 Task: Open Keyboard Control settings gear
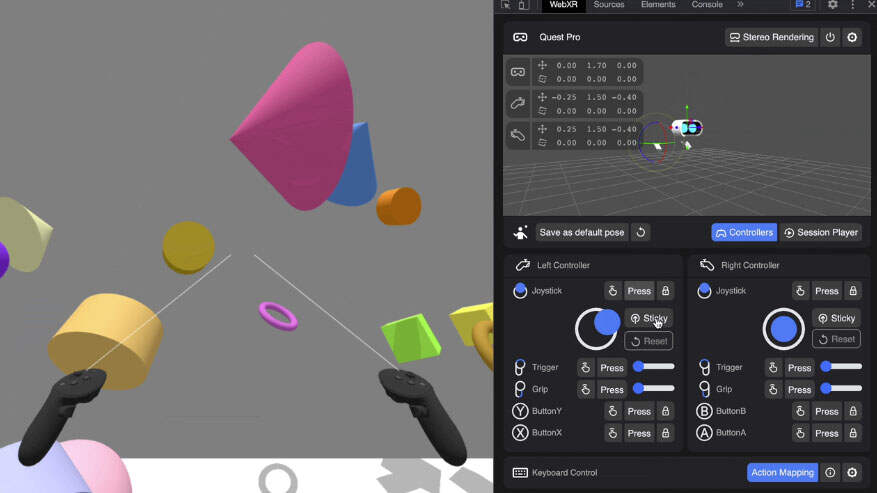(852, 472)
